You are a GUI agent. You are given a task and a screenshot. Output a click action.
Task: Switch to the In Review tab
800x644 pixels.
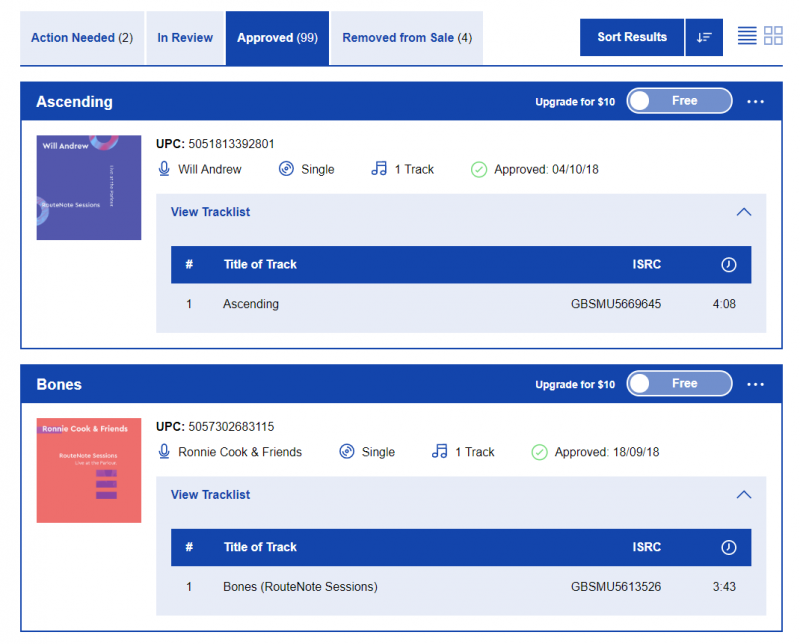[185, 37]
